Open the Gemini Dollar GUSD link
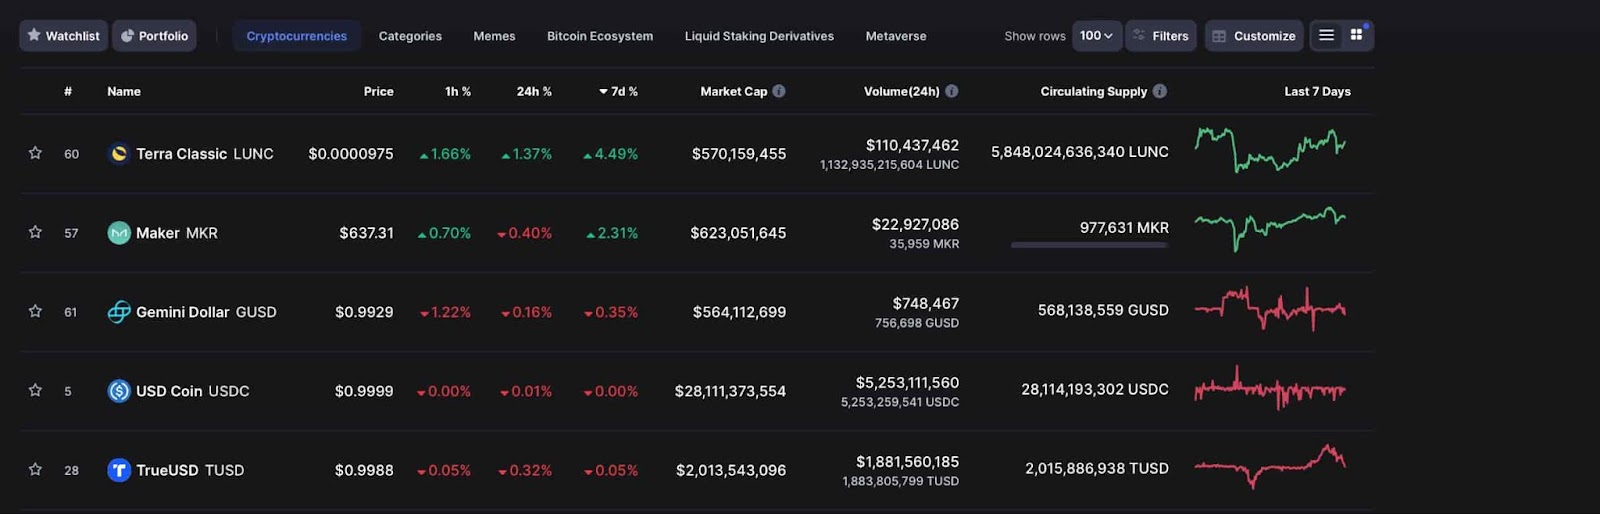 coord(206,311)
